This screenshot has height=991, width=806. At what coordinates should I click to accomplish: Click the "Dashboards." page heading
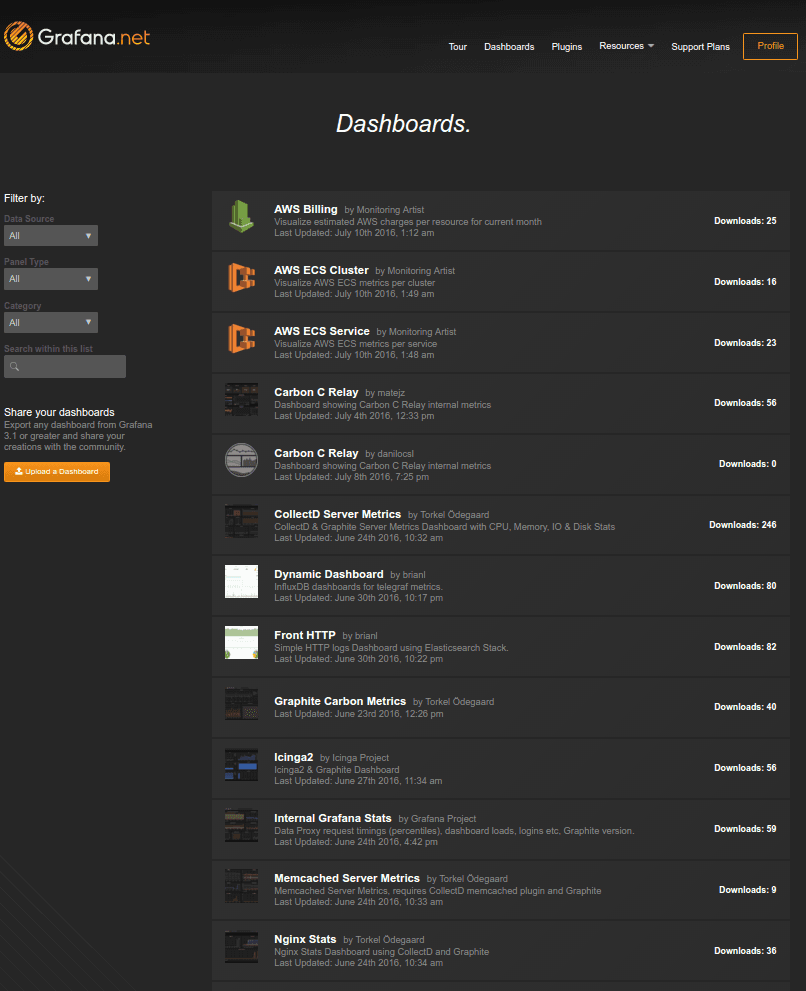coord(403,124)
